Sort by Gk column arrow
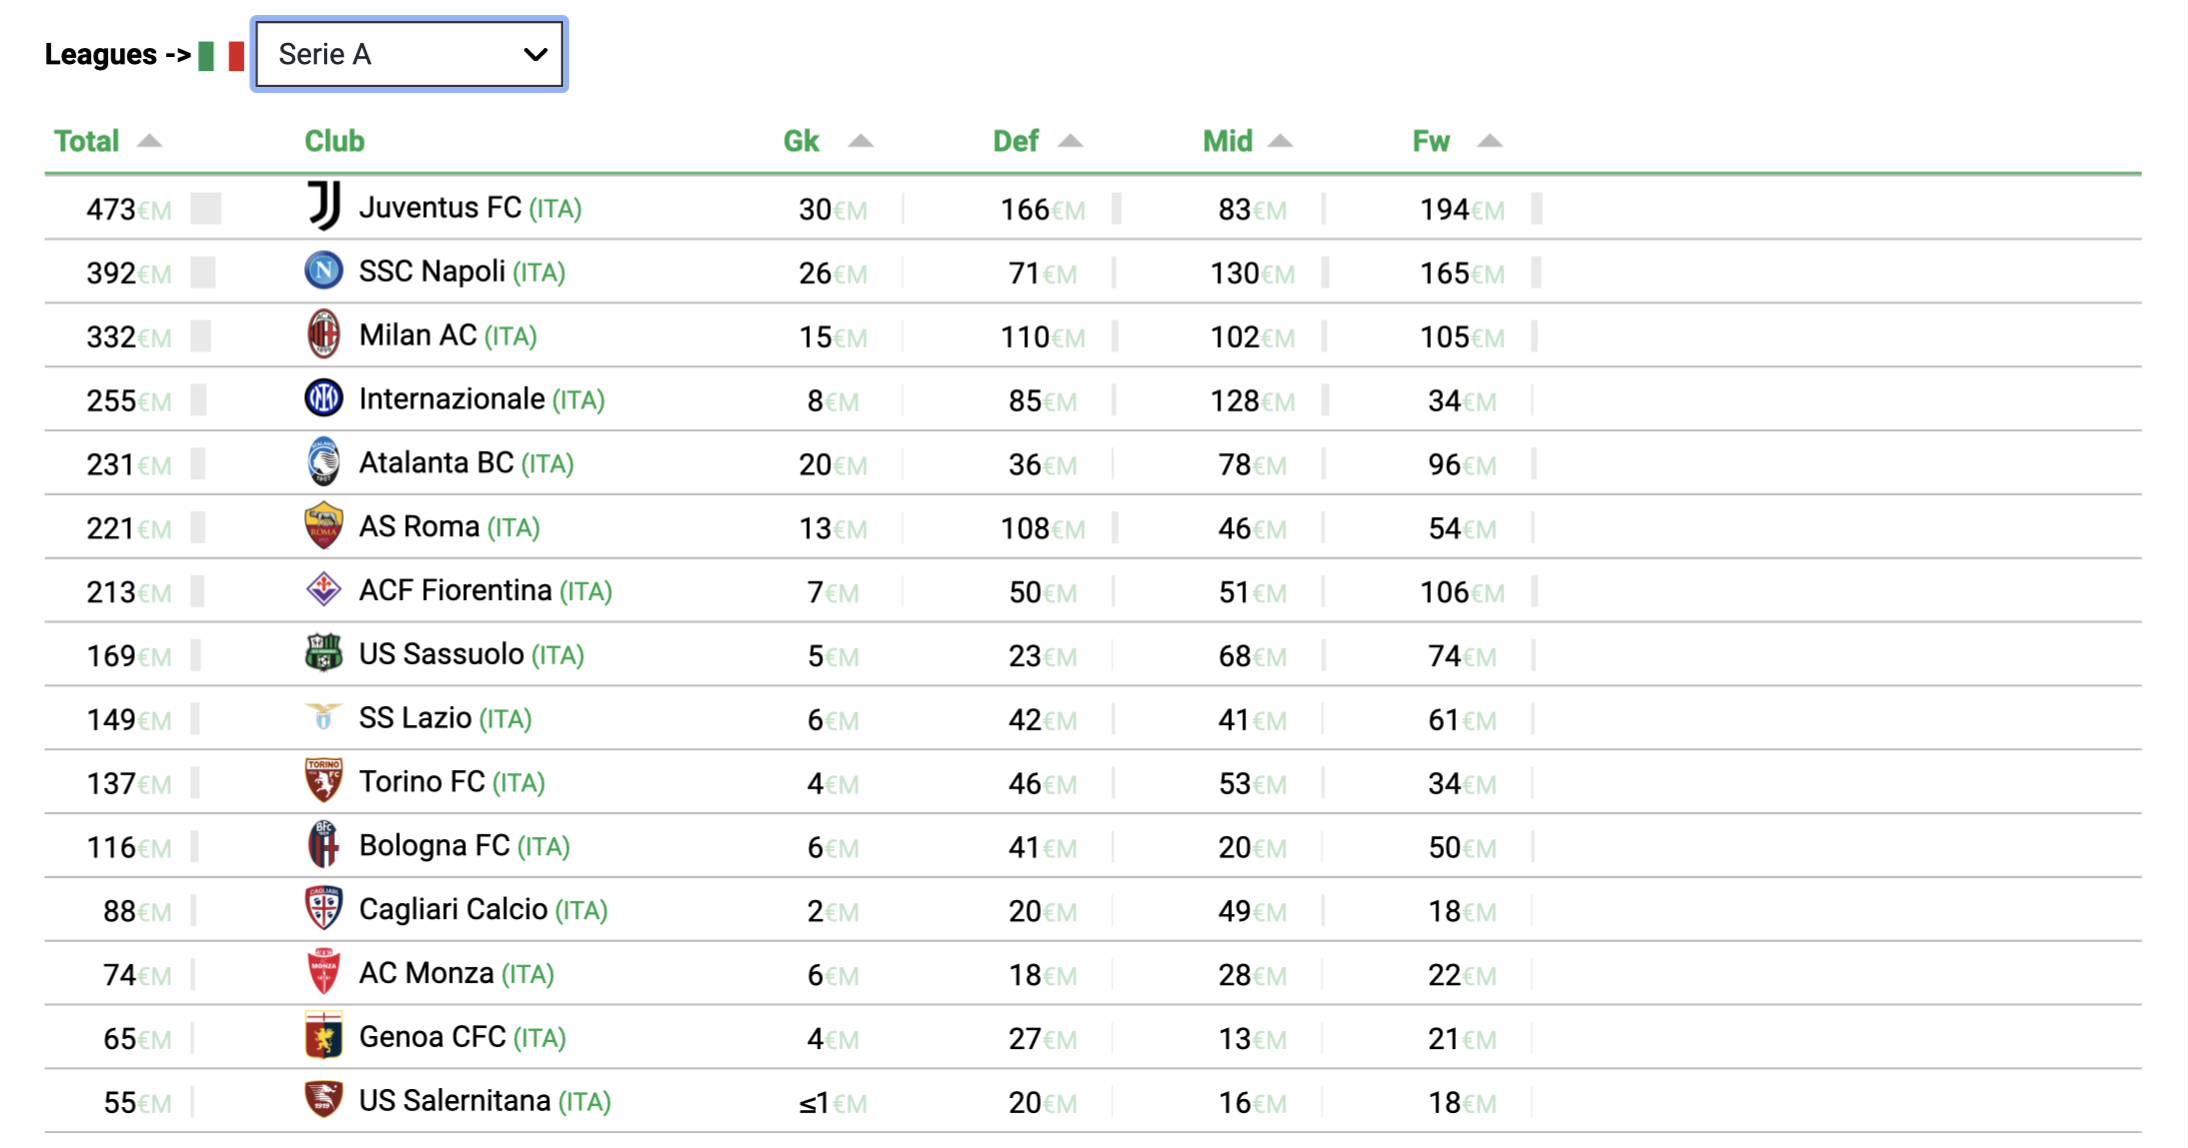This screenshot has width=2188, height=1148. tap(860, 141)
